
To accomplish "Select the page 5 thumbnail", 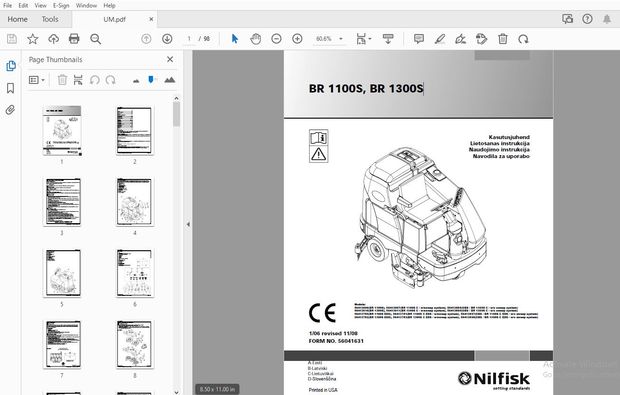I will pyautogui.click(x=63, y=273).
